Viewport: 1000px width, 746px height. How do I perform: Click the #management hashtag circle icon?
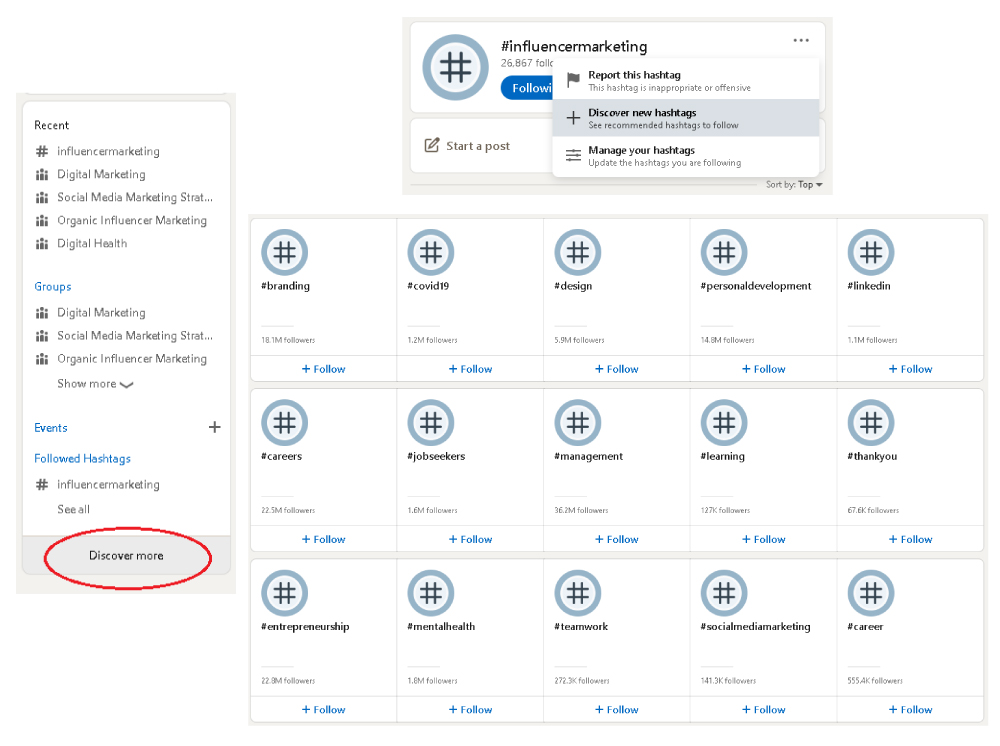pos(577,423)
